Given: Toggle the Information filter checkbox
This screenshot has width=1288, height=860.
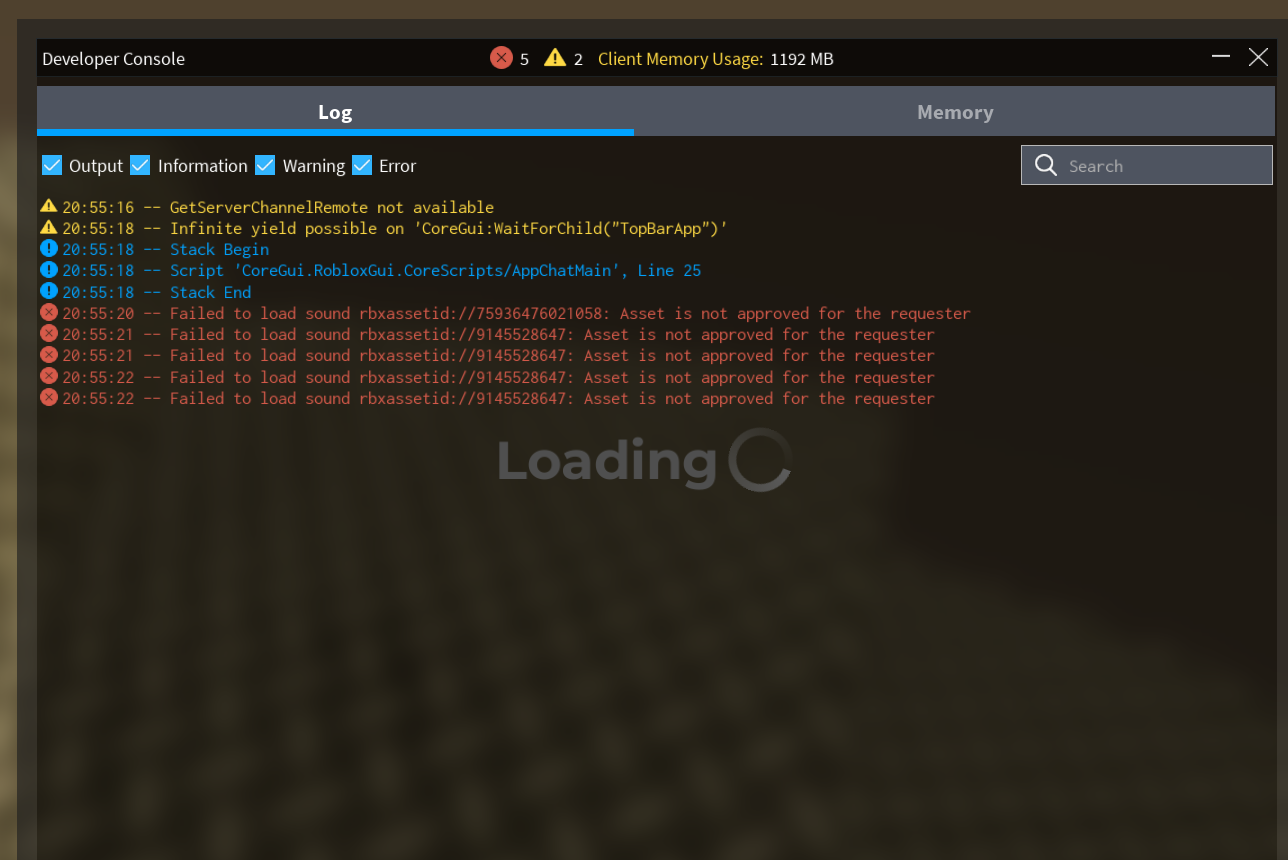Looking at the screenshot, I should point(140,165).
